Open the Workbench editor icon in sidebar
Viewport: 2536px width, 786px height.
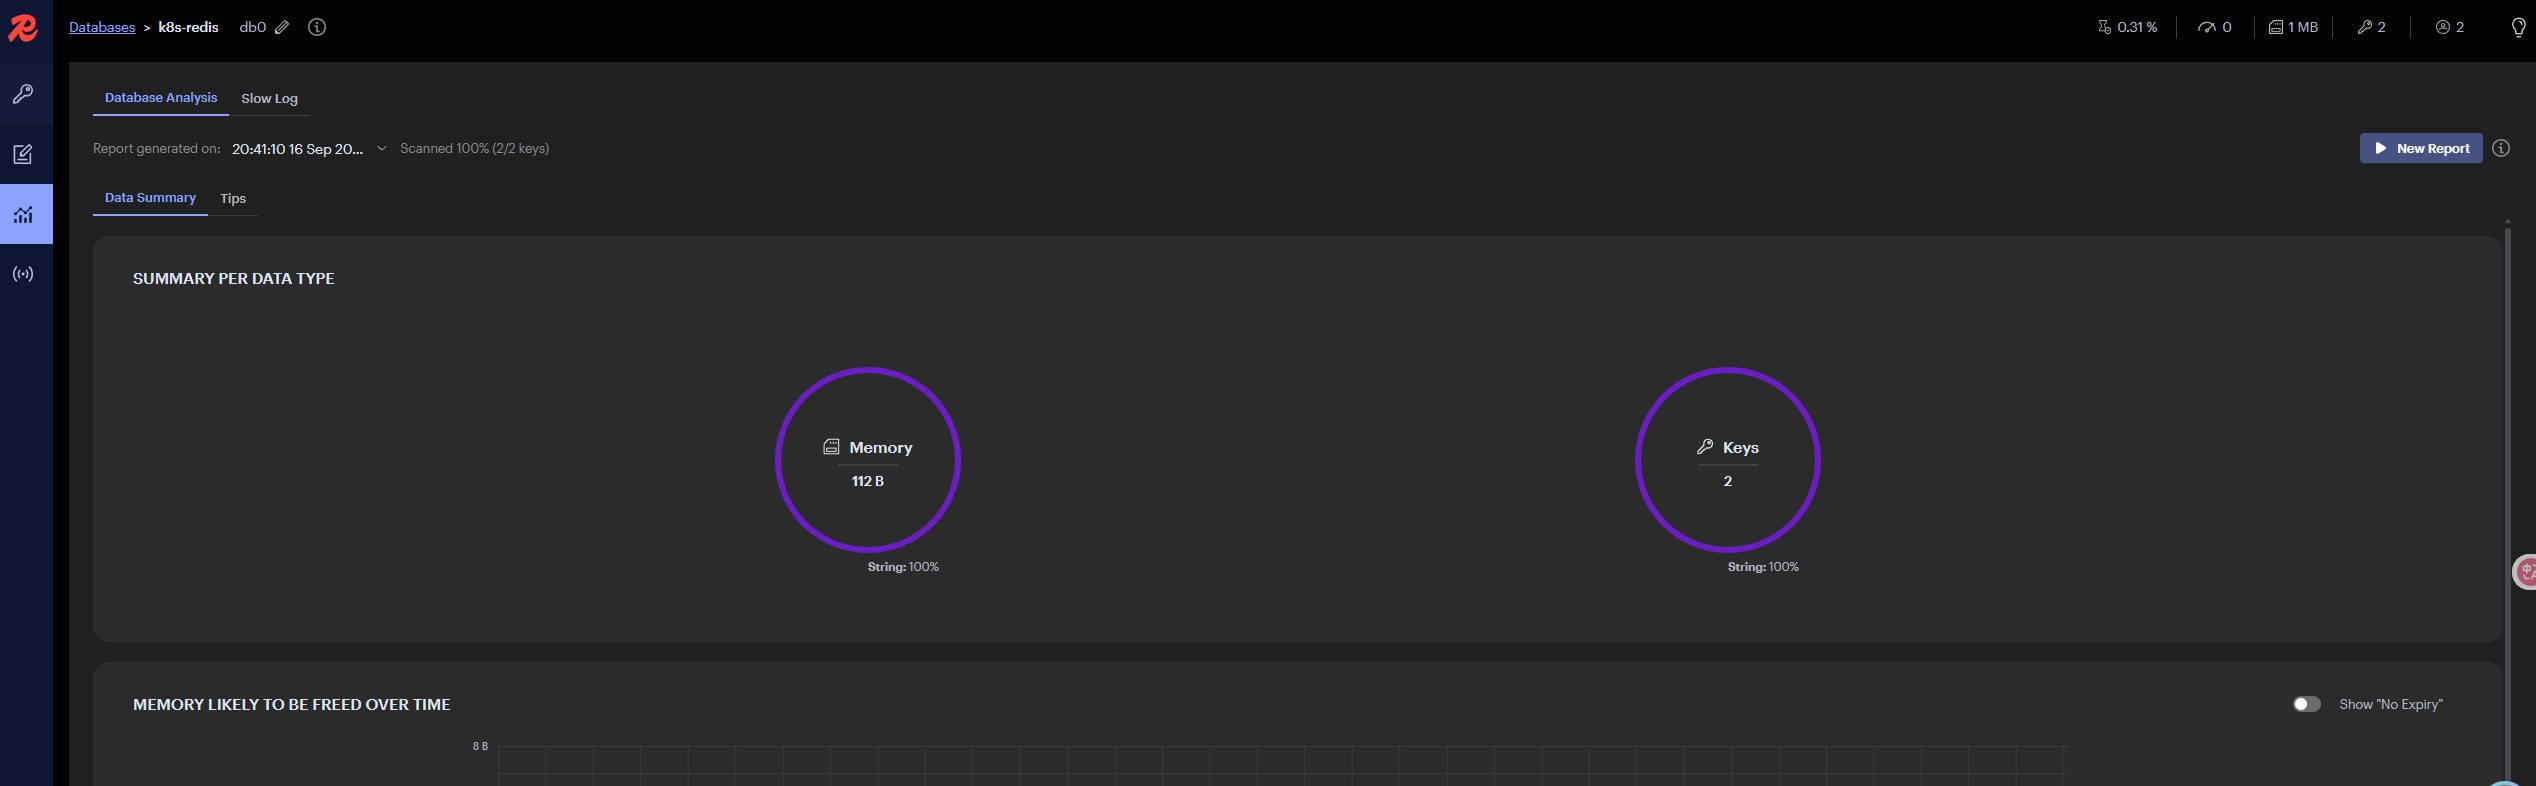23,154
